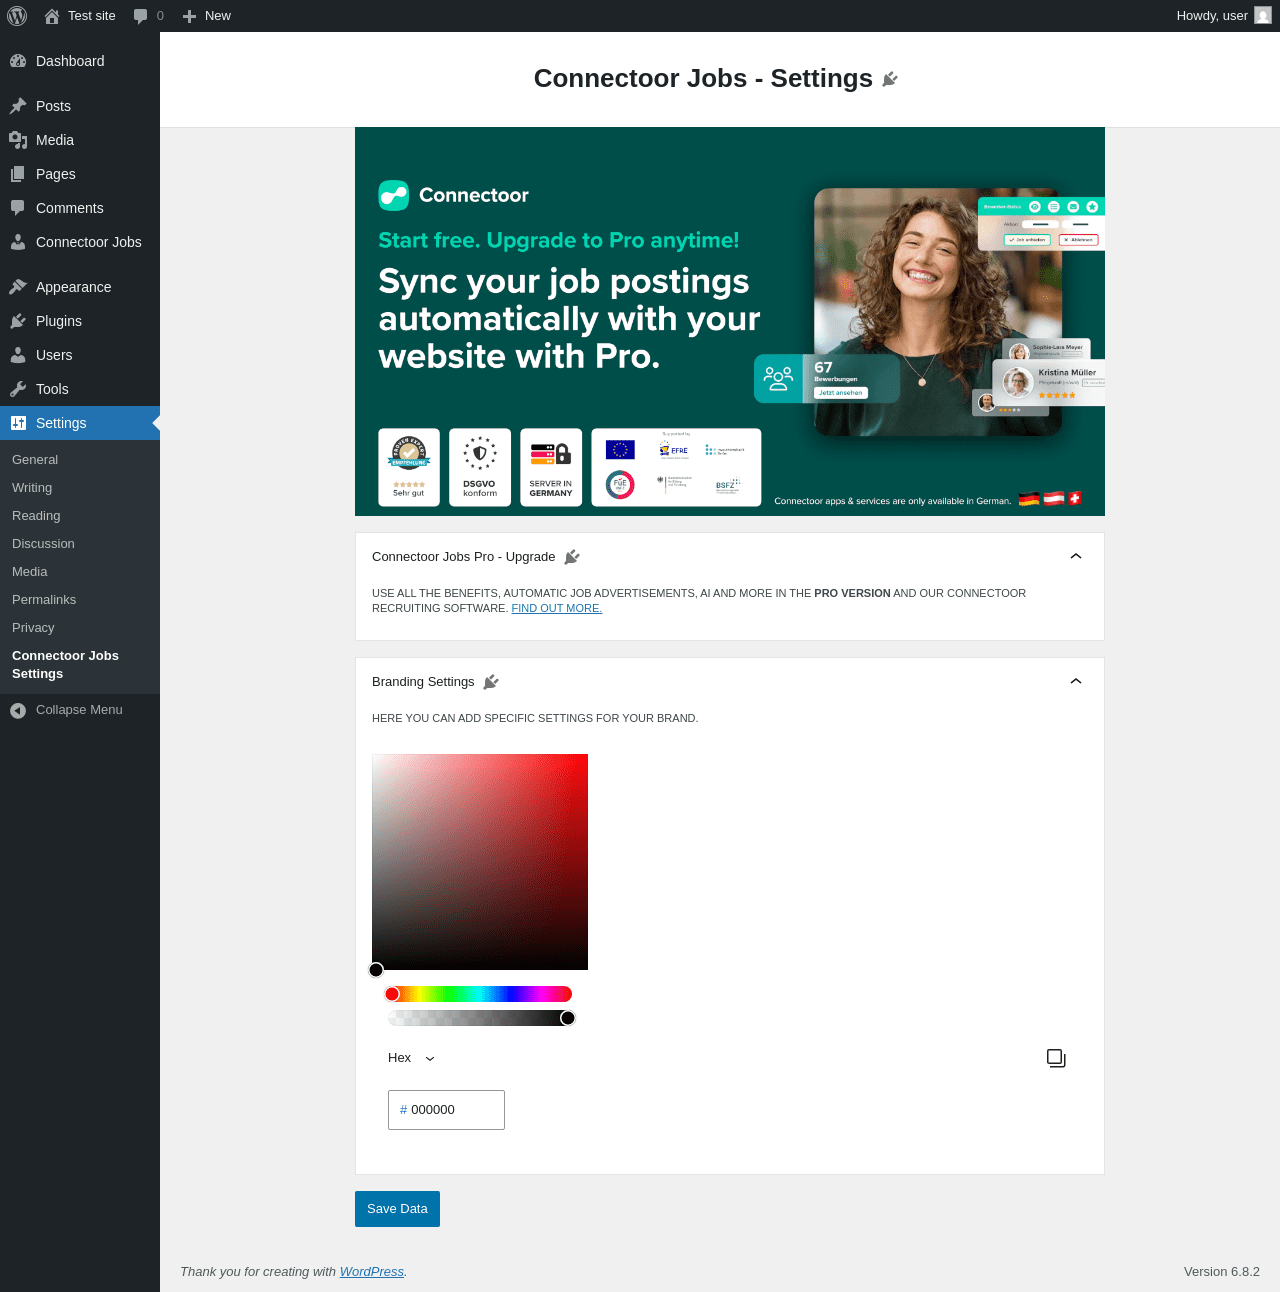Click the Dashboard gauge icon
The width and height of the screenshot is (1280, 1292).
18,61
